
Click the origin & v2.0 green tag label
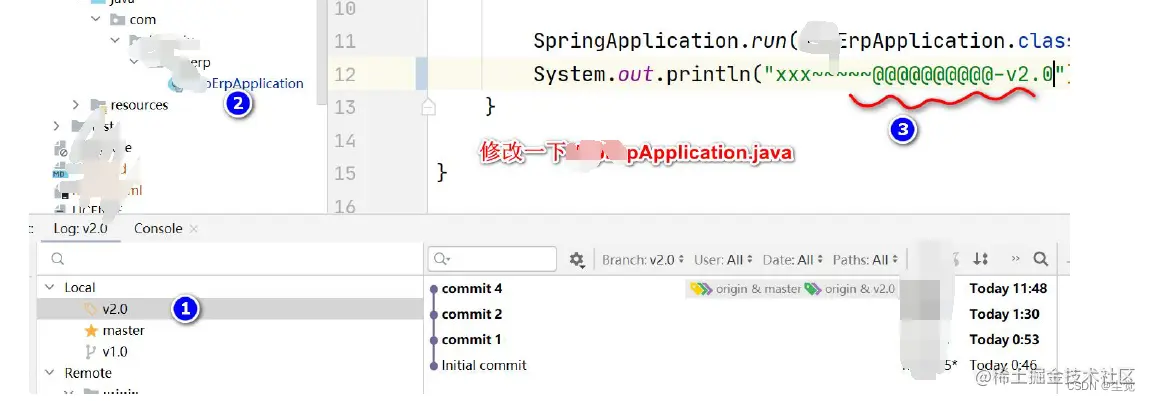click(849, 289)
